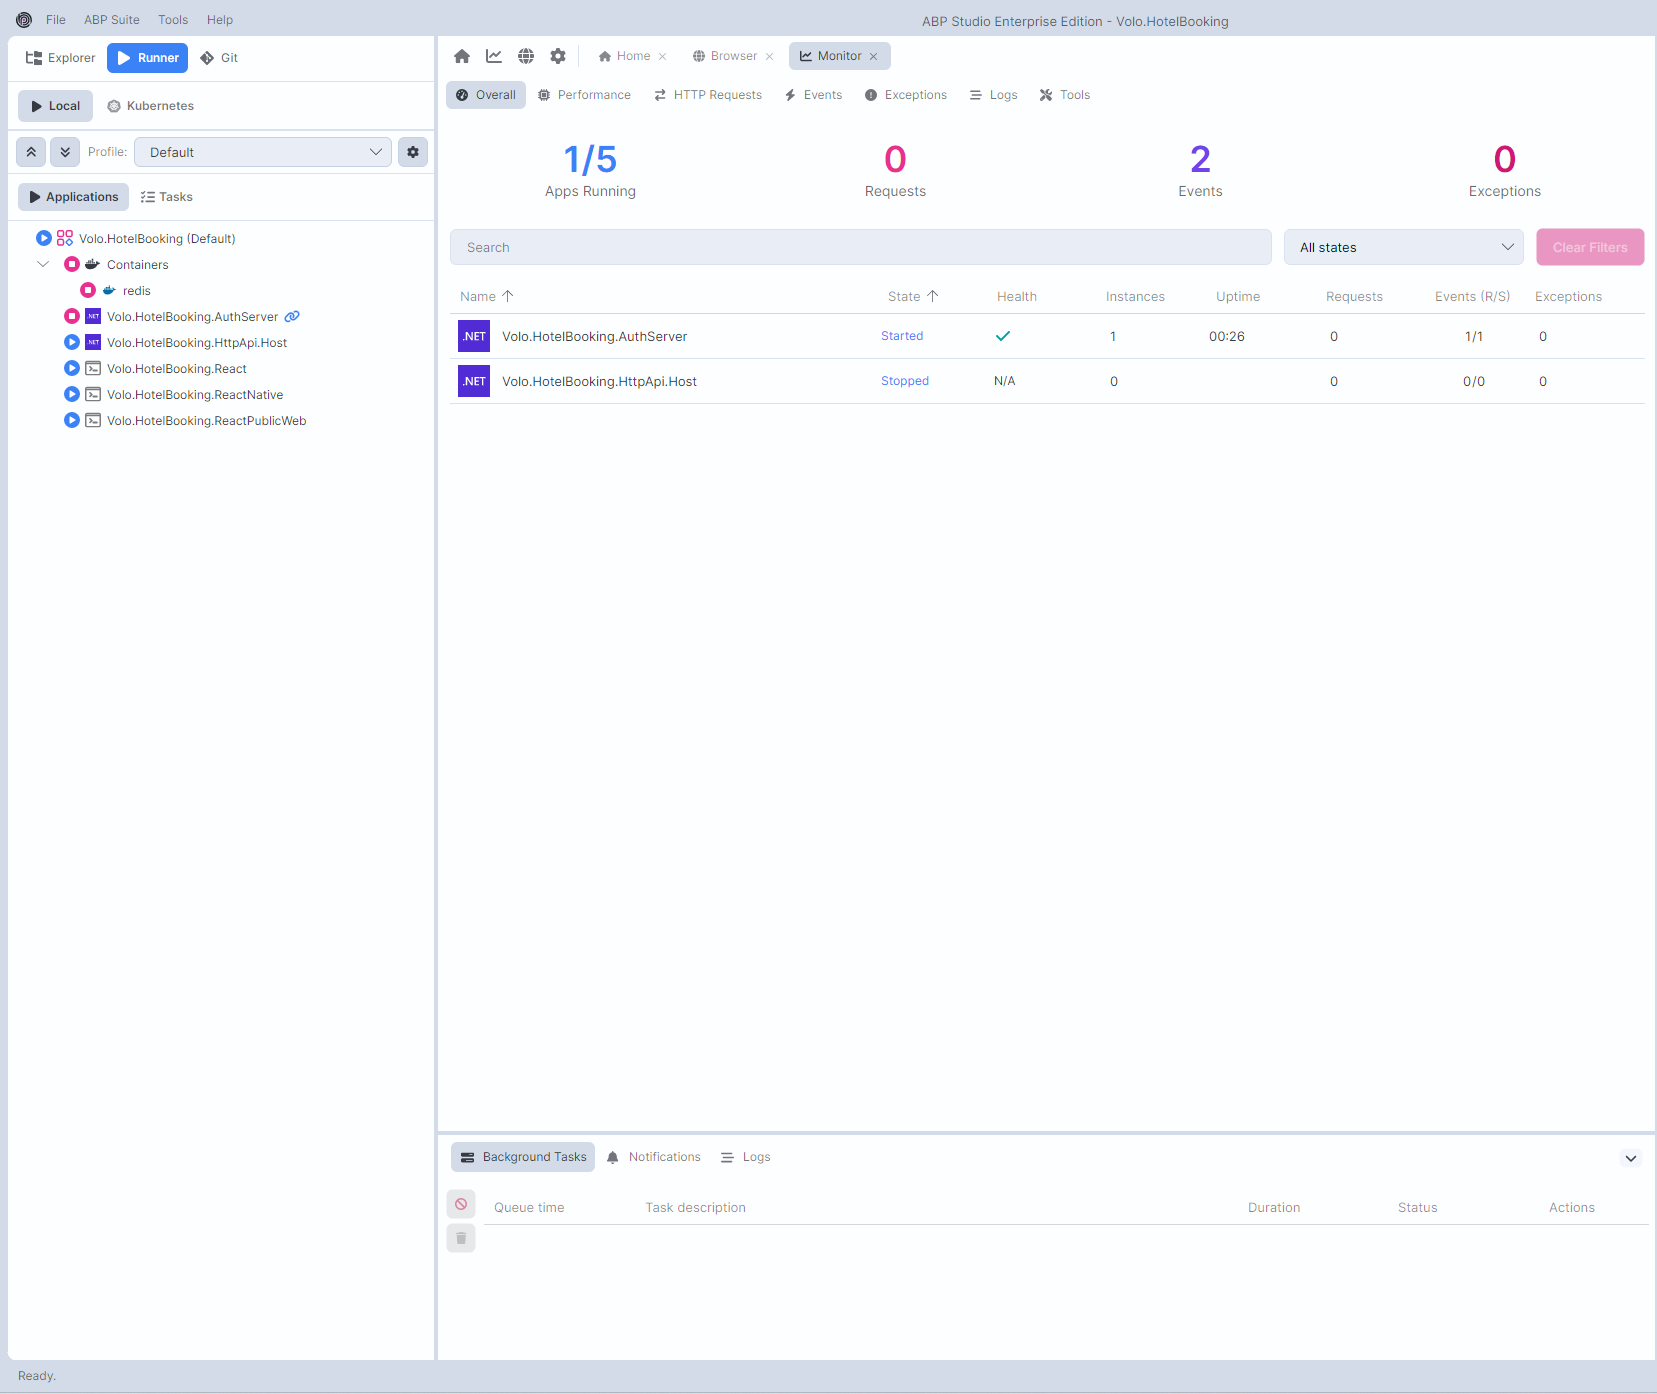Stop the Containers group

[72, 264]
